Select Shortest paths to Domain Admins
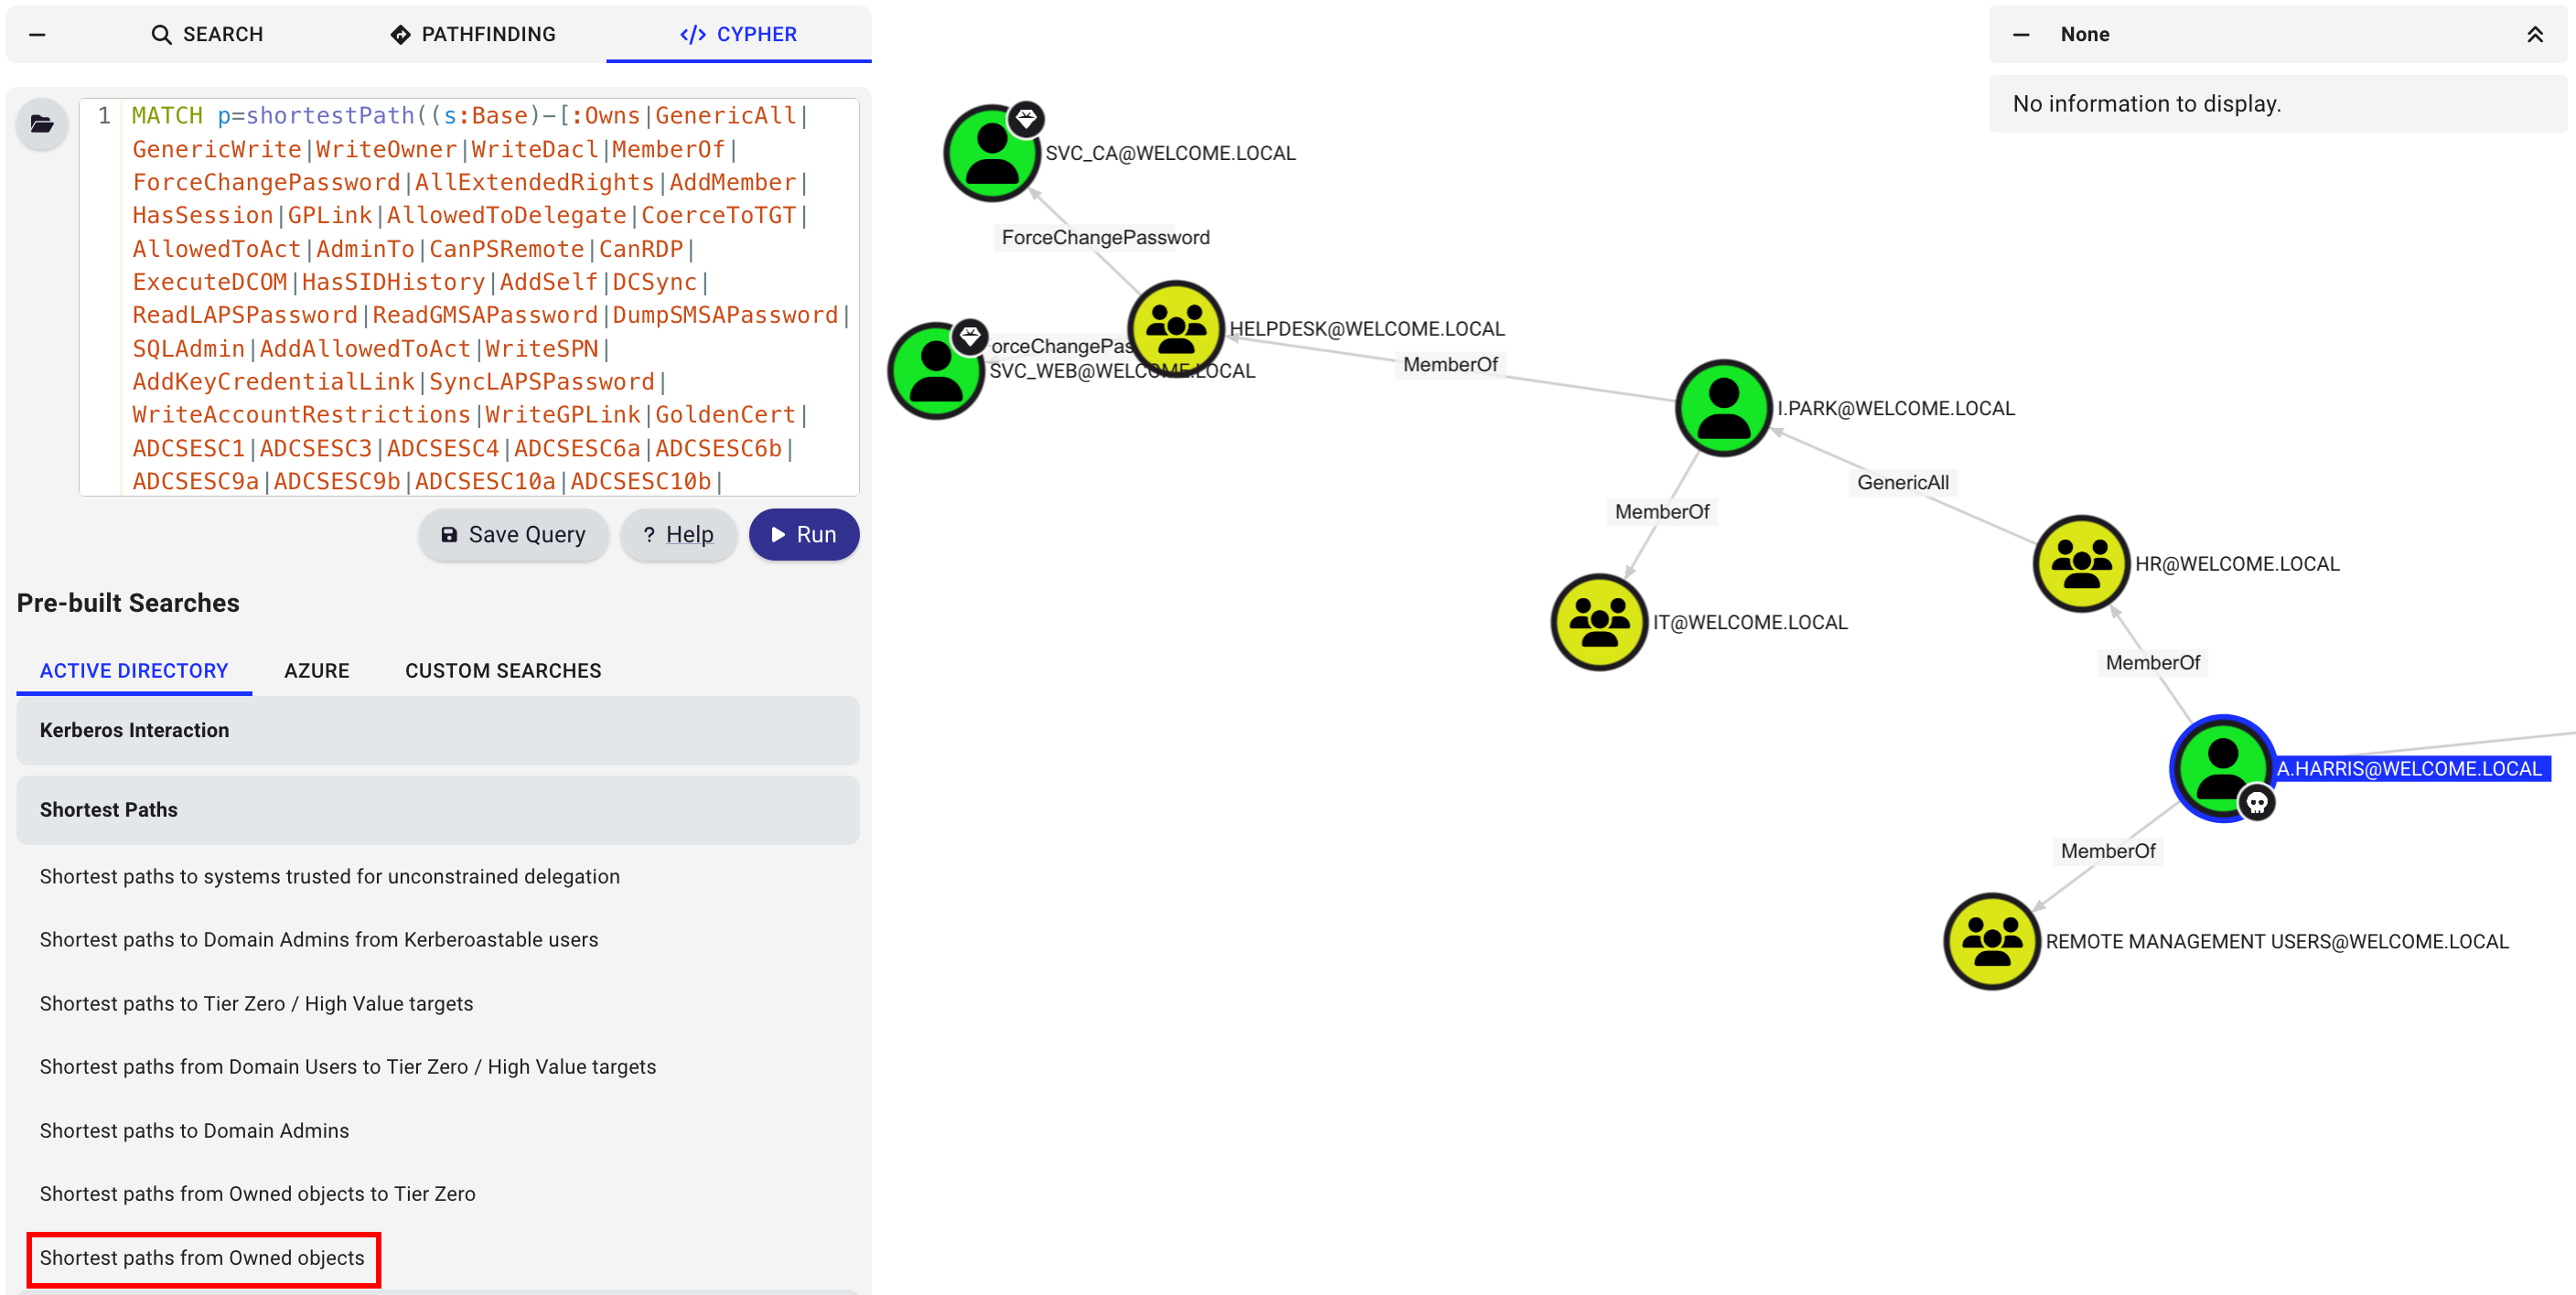Screen dimensions: 2576x1295 point(194,1130)
